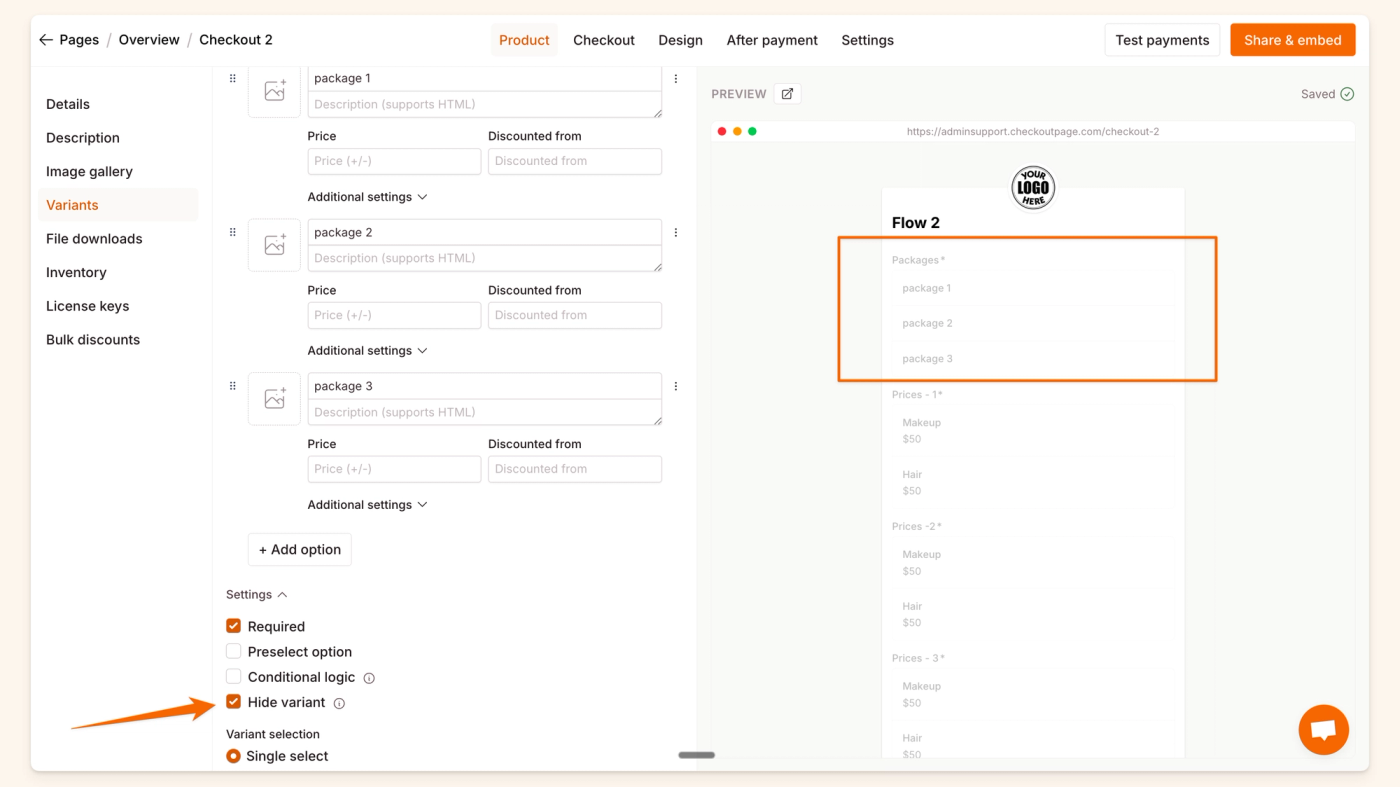Open more options menu for package 1
The image size is (1400, 787).
(676, 78)
